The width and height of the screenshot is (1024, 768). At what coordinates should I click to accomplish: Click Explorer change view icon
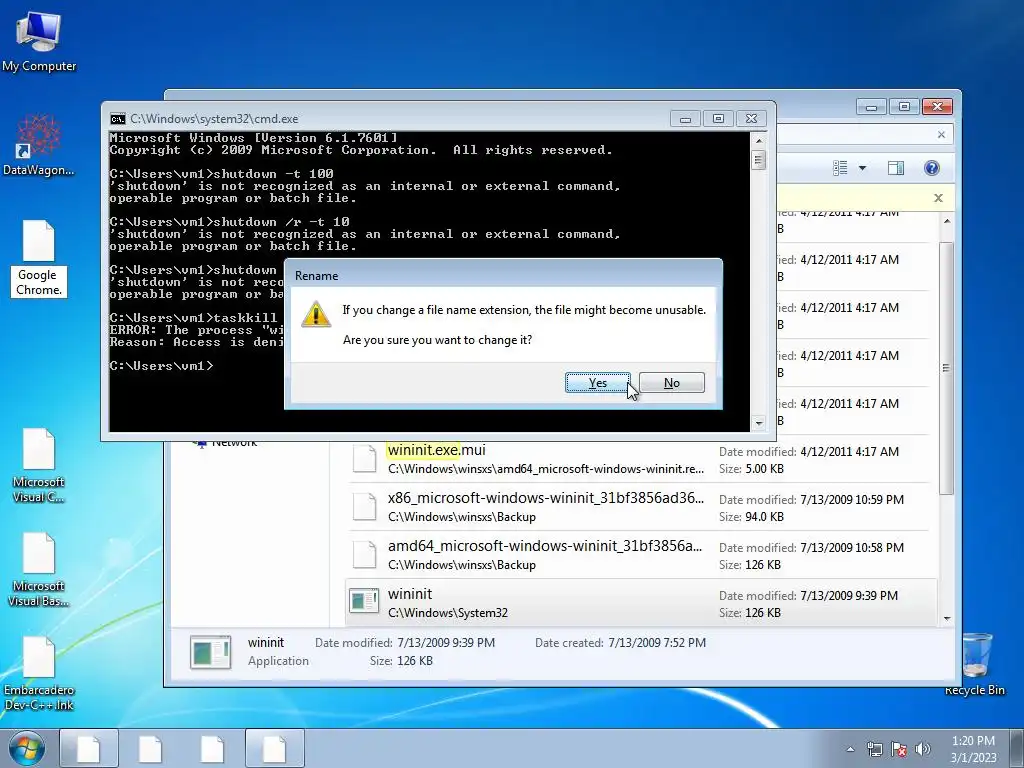(x=840, y=168)
